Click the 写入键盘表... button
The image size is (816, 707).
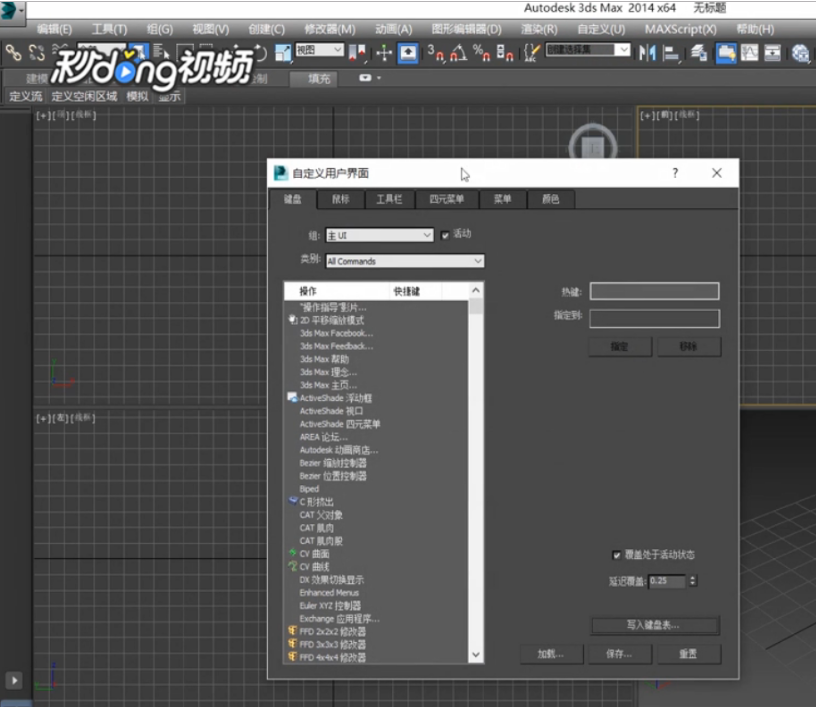[655, 625]
